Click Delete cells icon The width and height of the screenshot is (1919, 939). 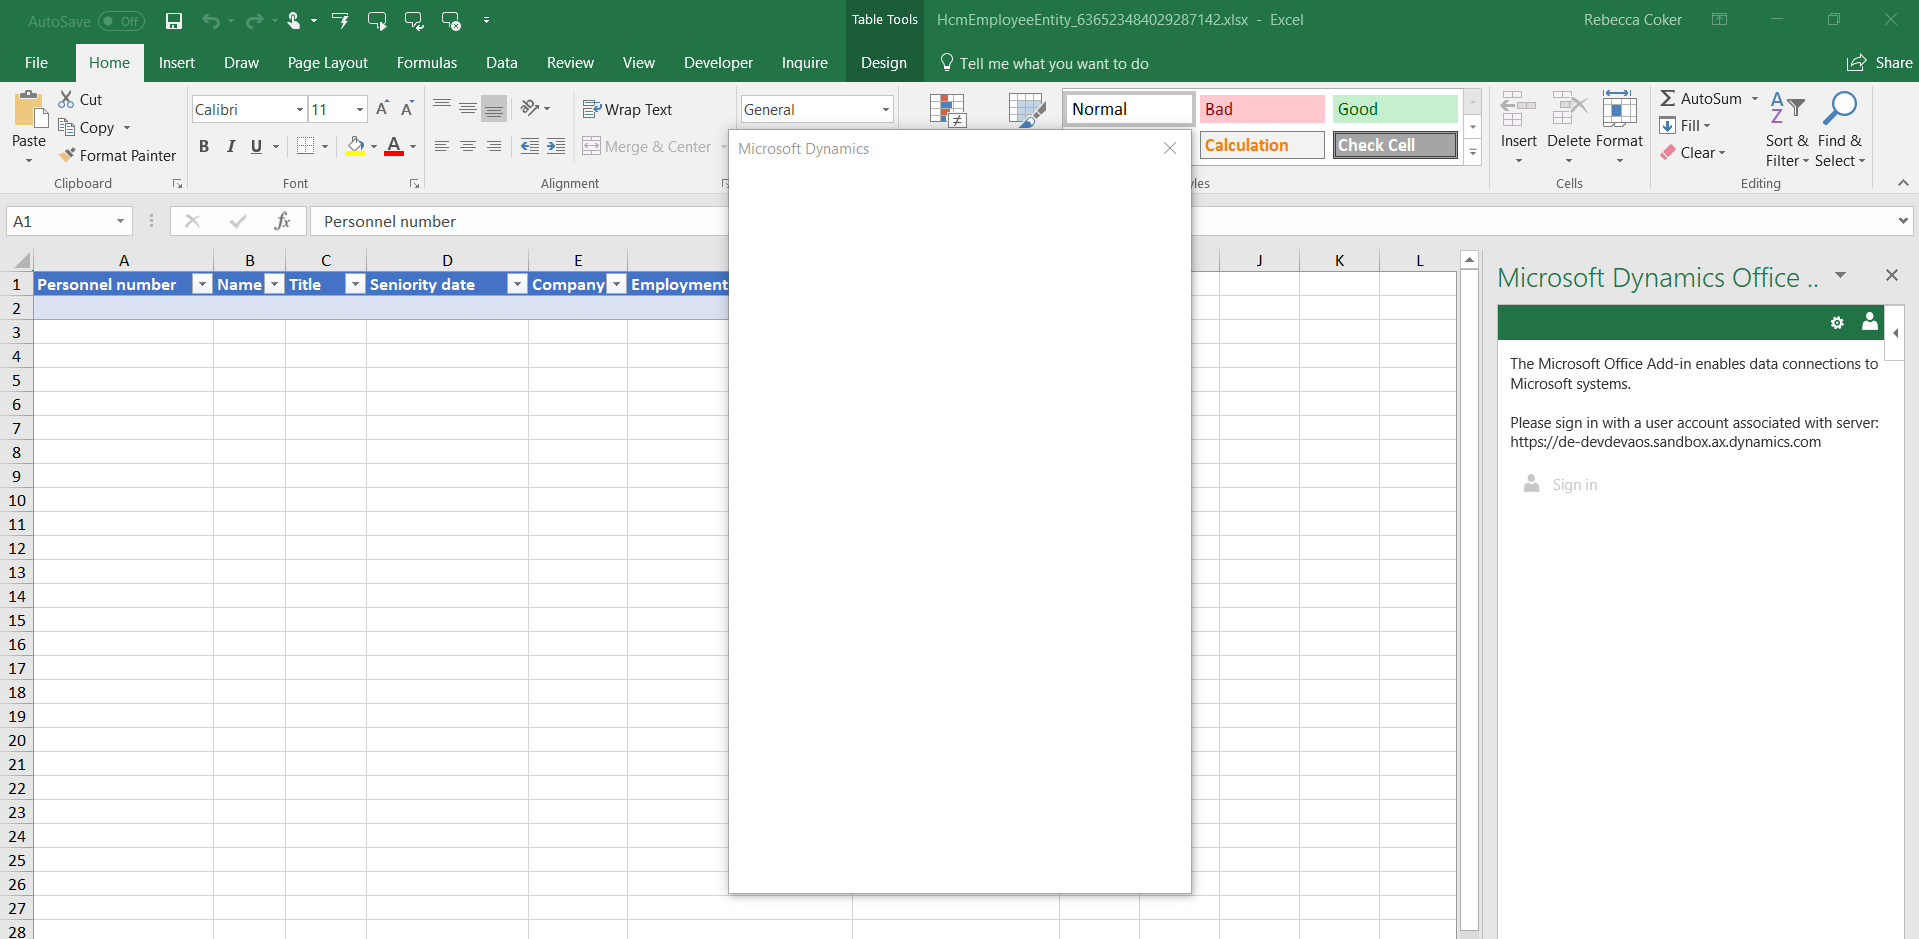tap(1569, 108)
